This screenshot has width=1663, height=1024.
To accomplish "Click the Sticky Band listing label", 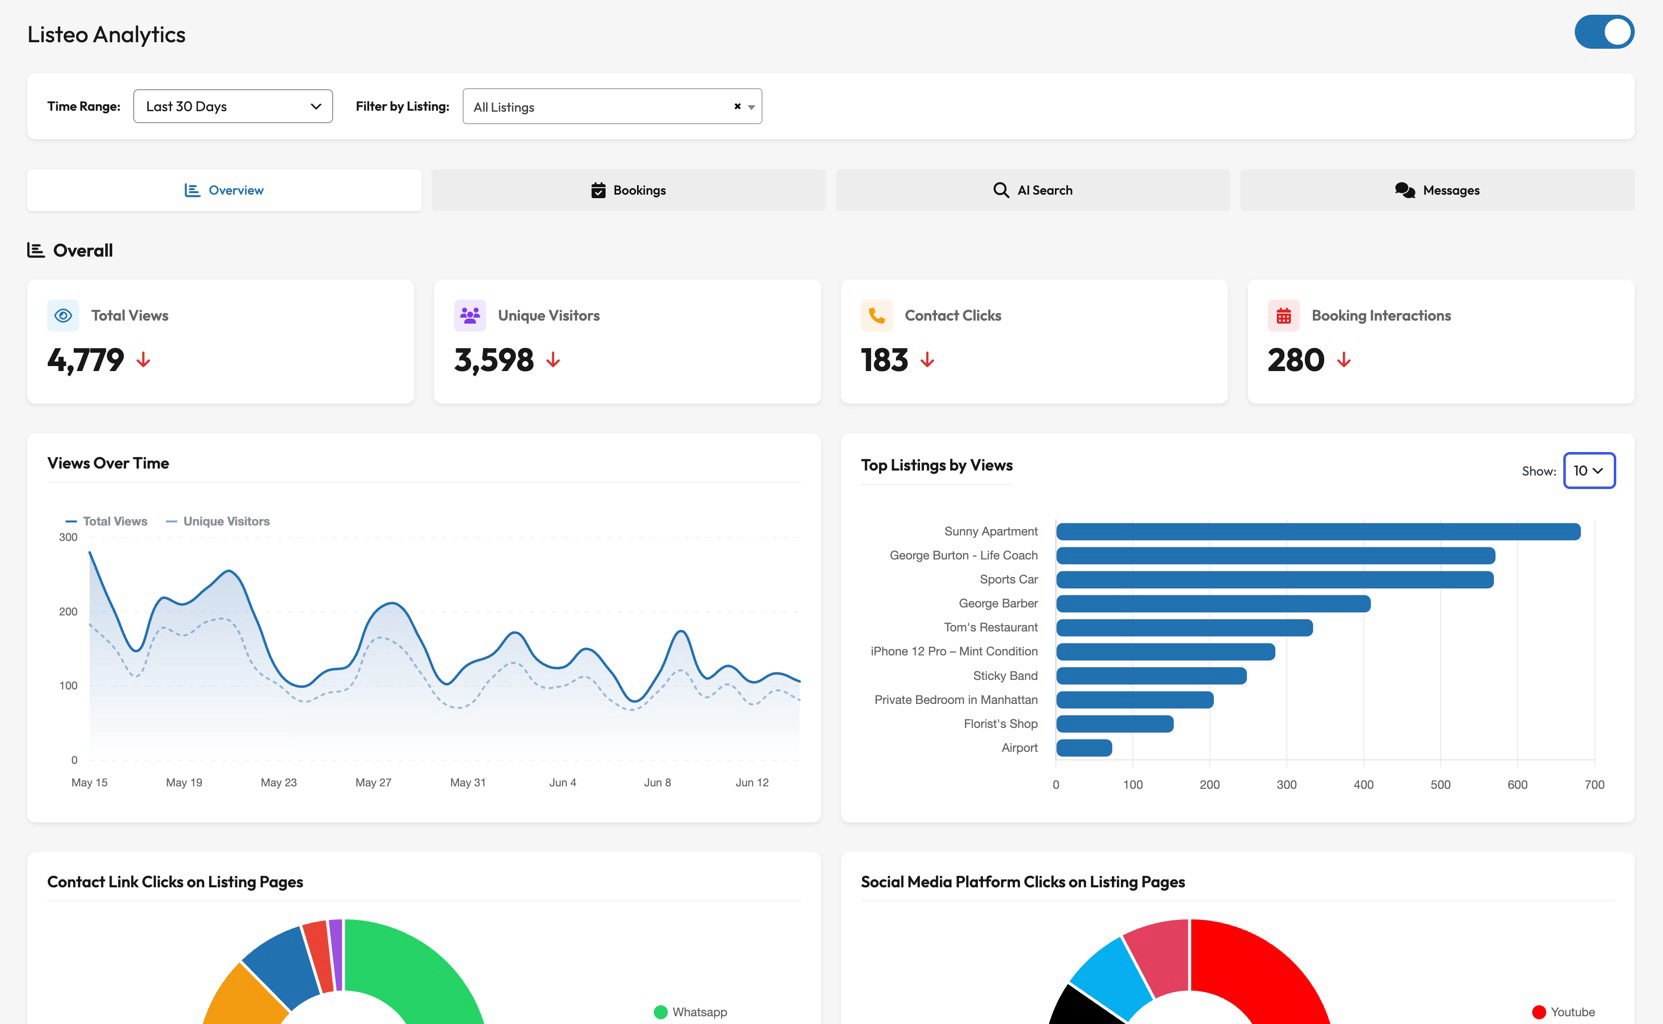I will (1005, 676).
